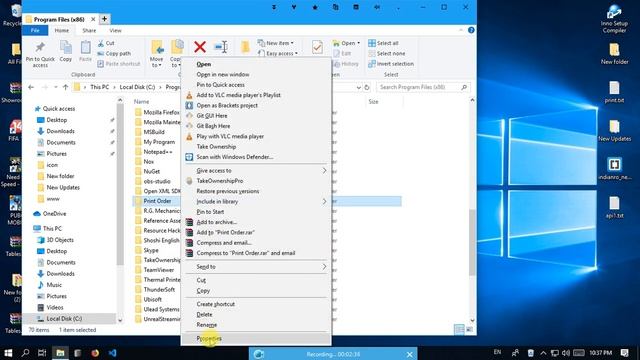Image resolution: width=640 pixels, height=360 pixels.
Task: Open the notification center icon
Action: (x=624, y=353)
